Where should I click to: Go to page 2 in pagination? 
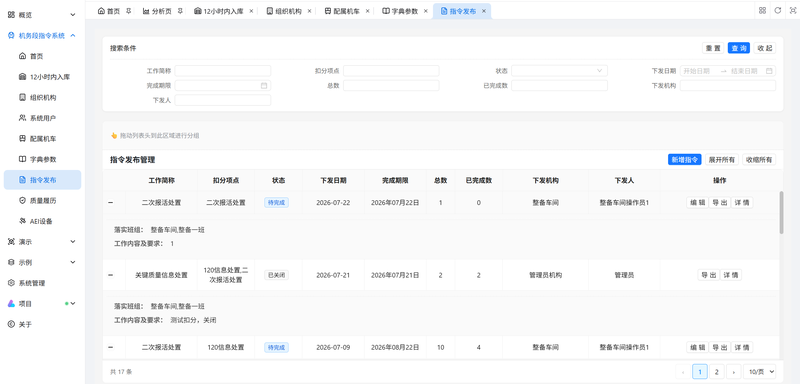716,372
